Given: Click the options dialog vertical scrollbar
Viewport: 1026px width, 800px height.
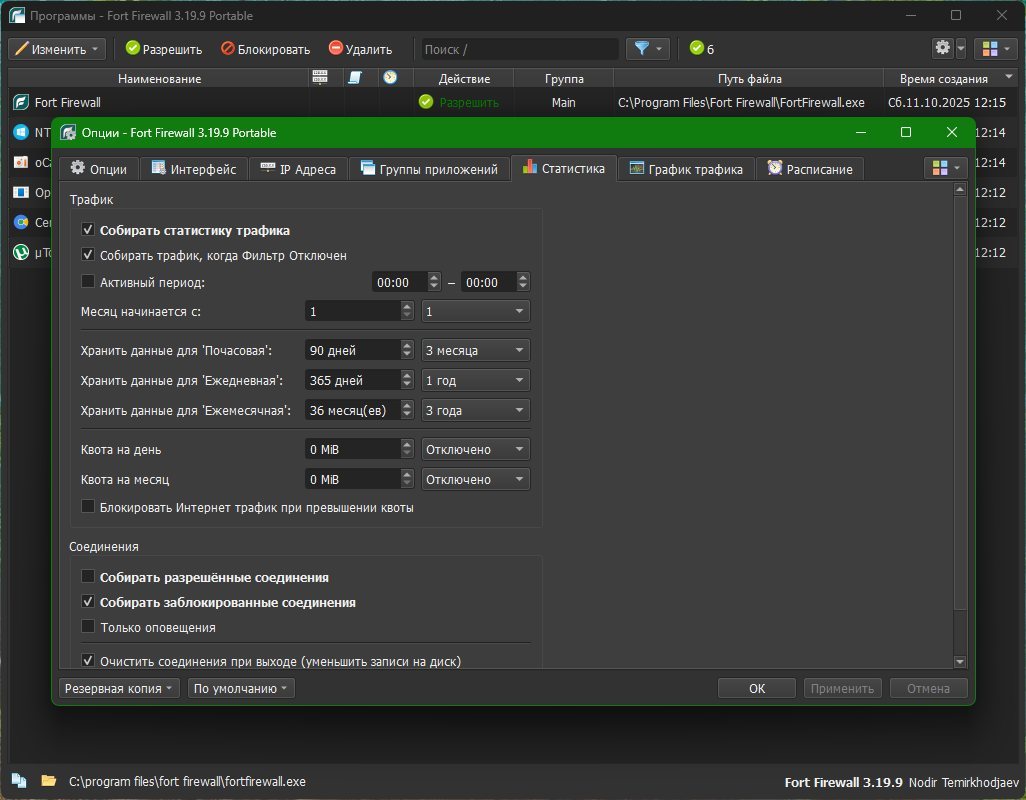Looking at the screenshot, I should tap(961, 400).
